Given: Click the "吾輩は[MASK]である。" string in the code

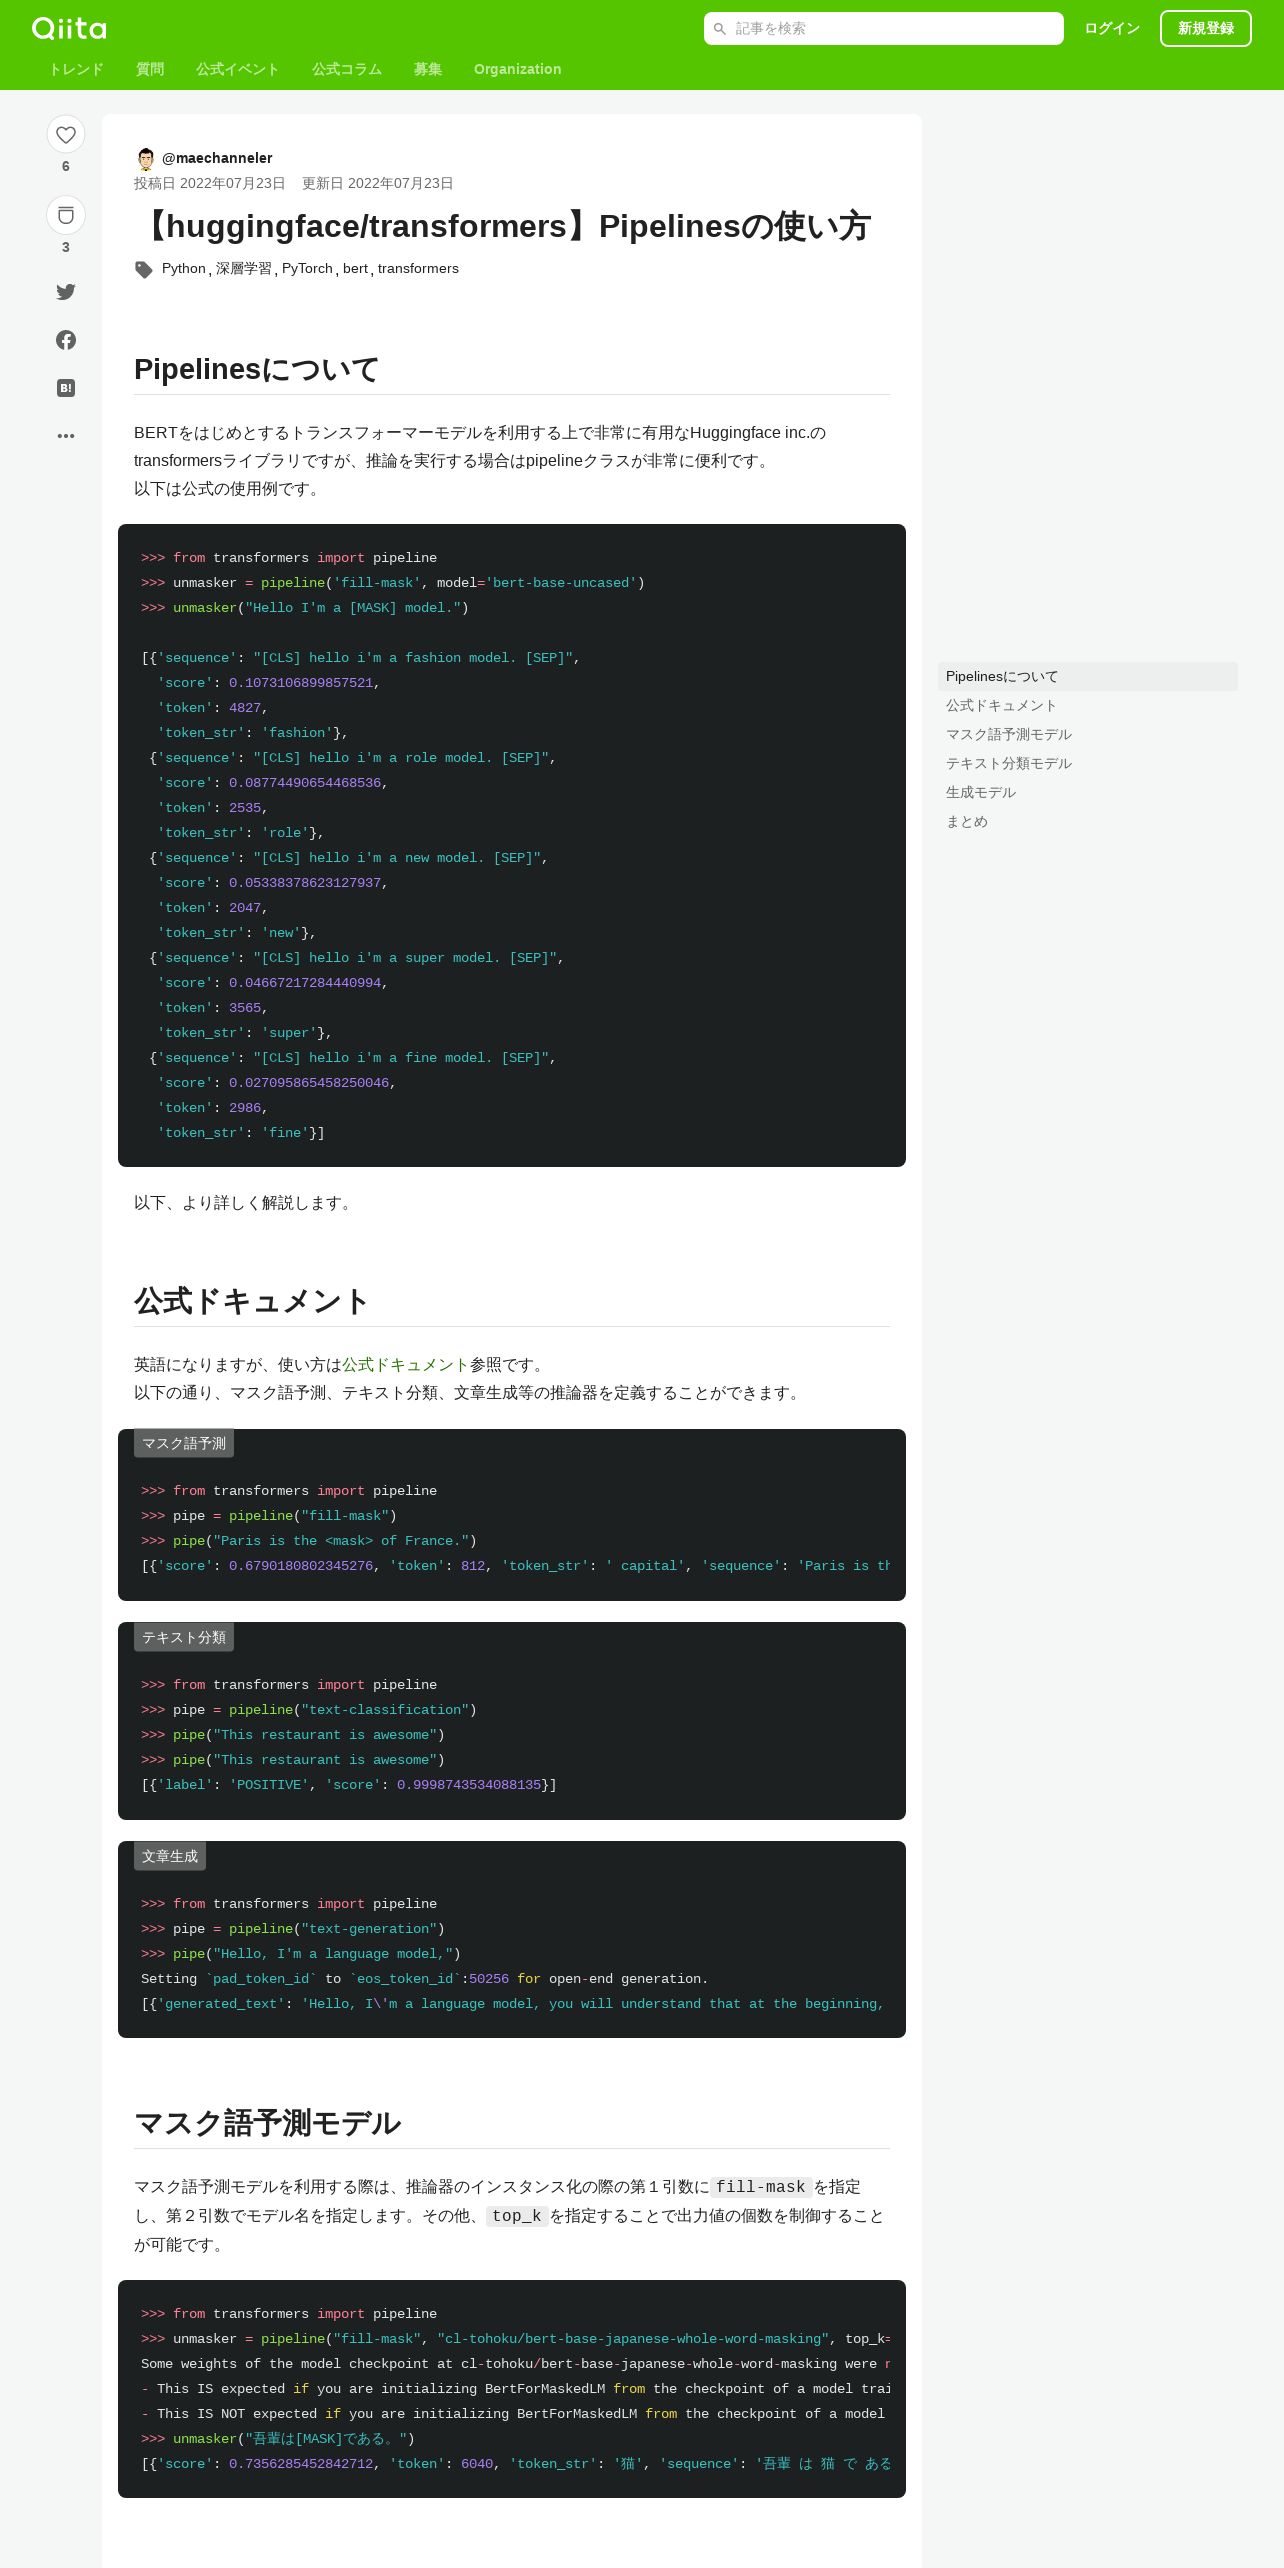Looking at the screenshot, I should pyautogui.click(x=326, y=2439).
